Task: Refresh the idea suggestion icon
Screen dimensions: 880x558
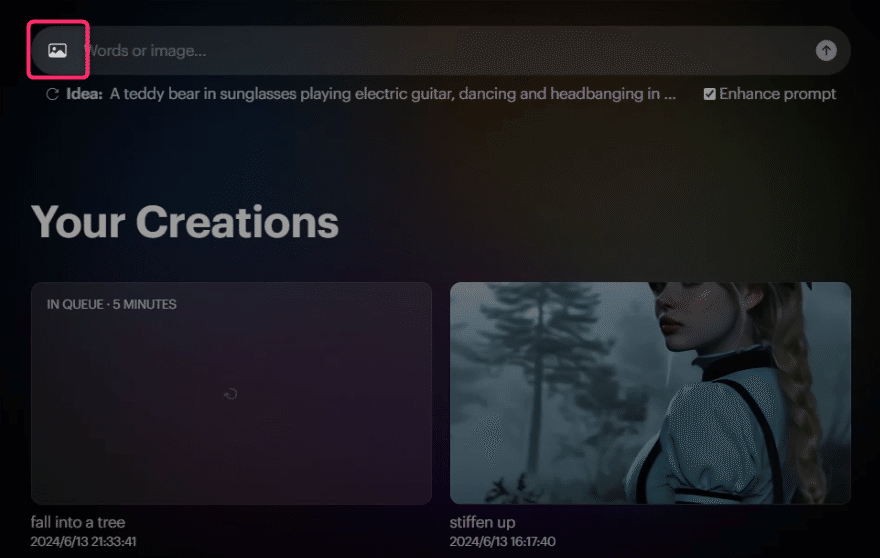Action: click(x=53, y=94)
